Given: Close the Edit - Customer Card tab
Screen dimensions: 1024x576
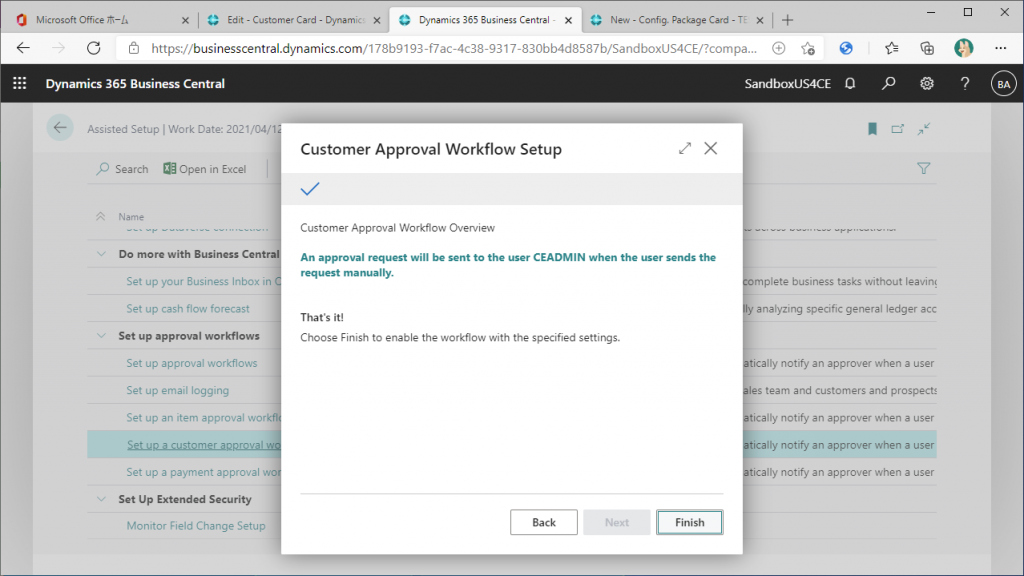Looking at the screenshot, I should (377, 20).
